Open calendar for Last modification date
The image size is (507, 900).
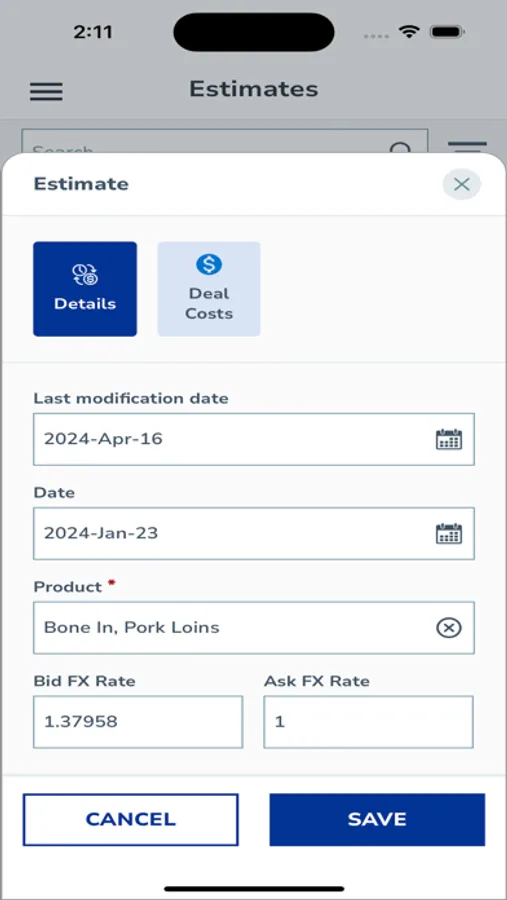448,439
